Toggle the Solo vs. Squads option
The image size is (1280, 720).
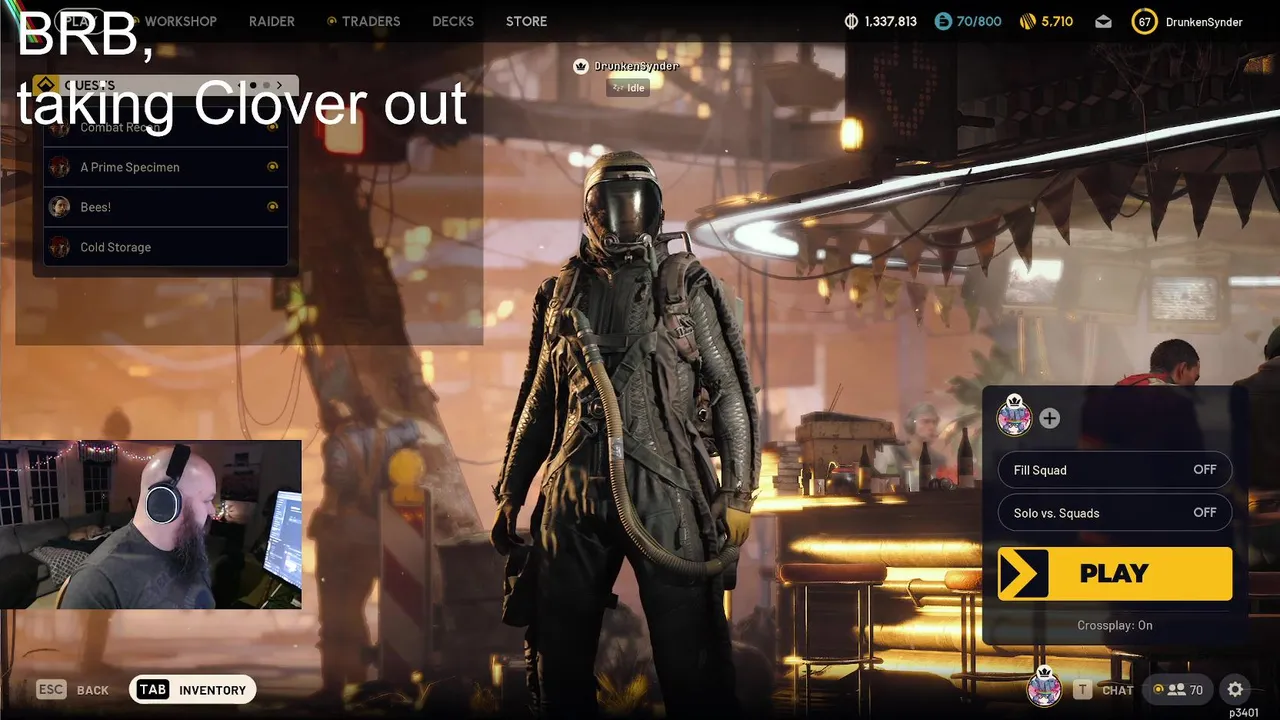(1115, 513)
